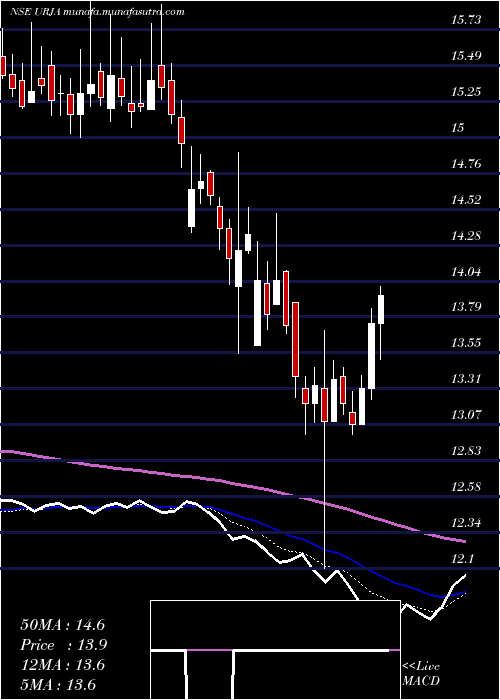Click the 13.79 price axis label
This screenshot has height=700, width=500.
click(467, 307)
